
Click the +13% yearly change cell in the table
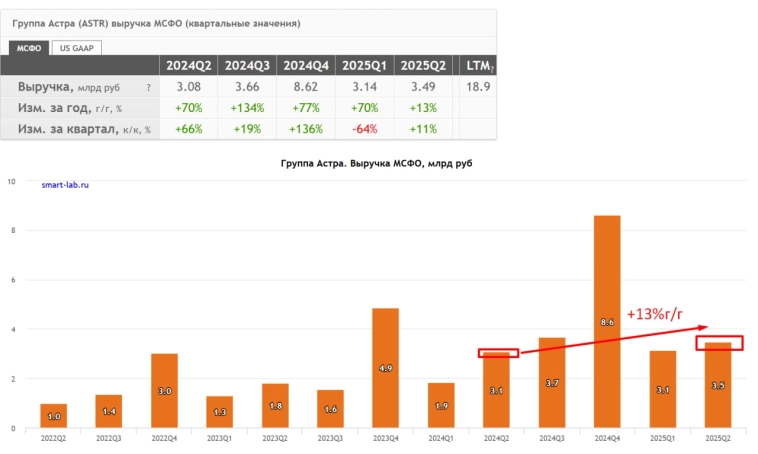(423, 108)
